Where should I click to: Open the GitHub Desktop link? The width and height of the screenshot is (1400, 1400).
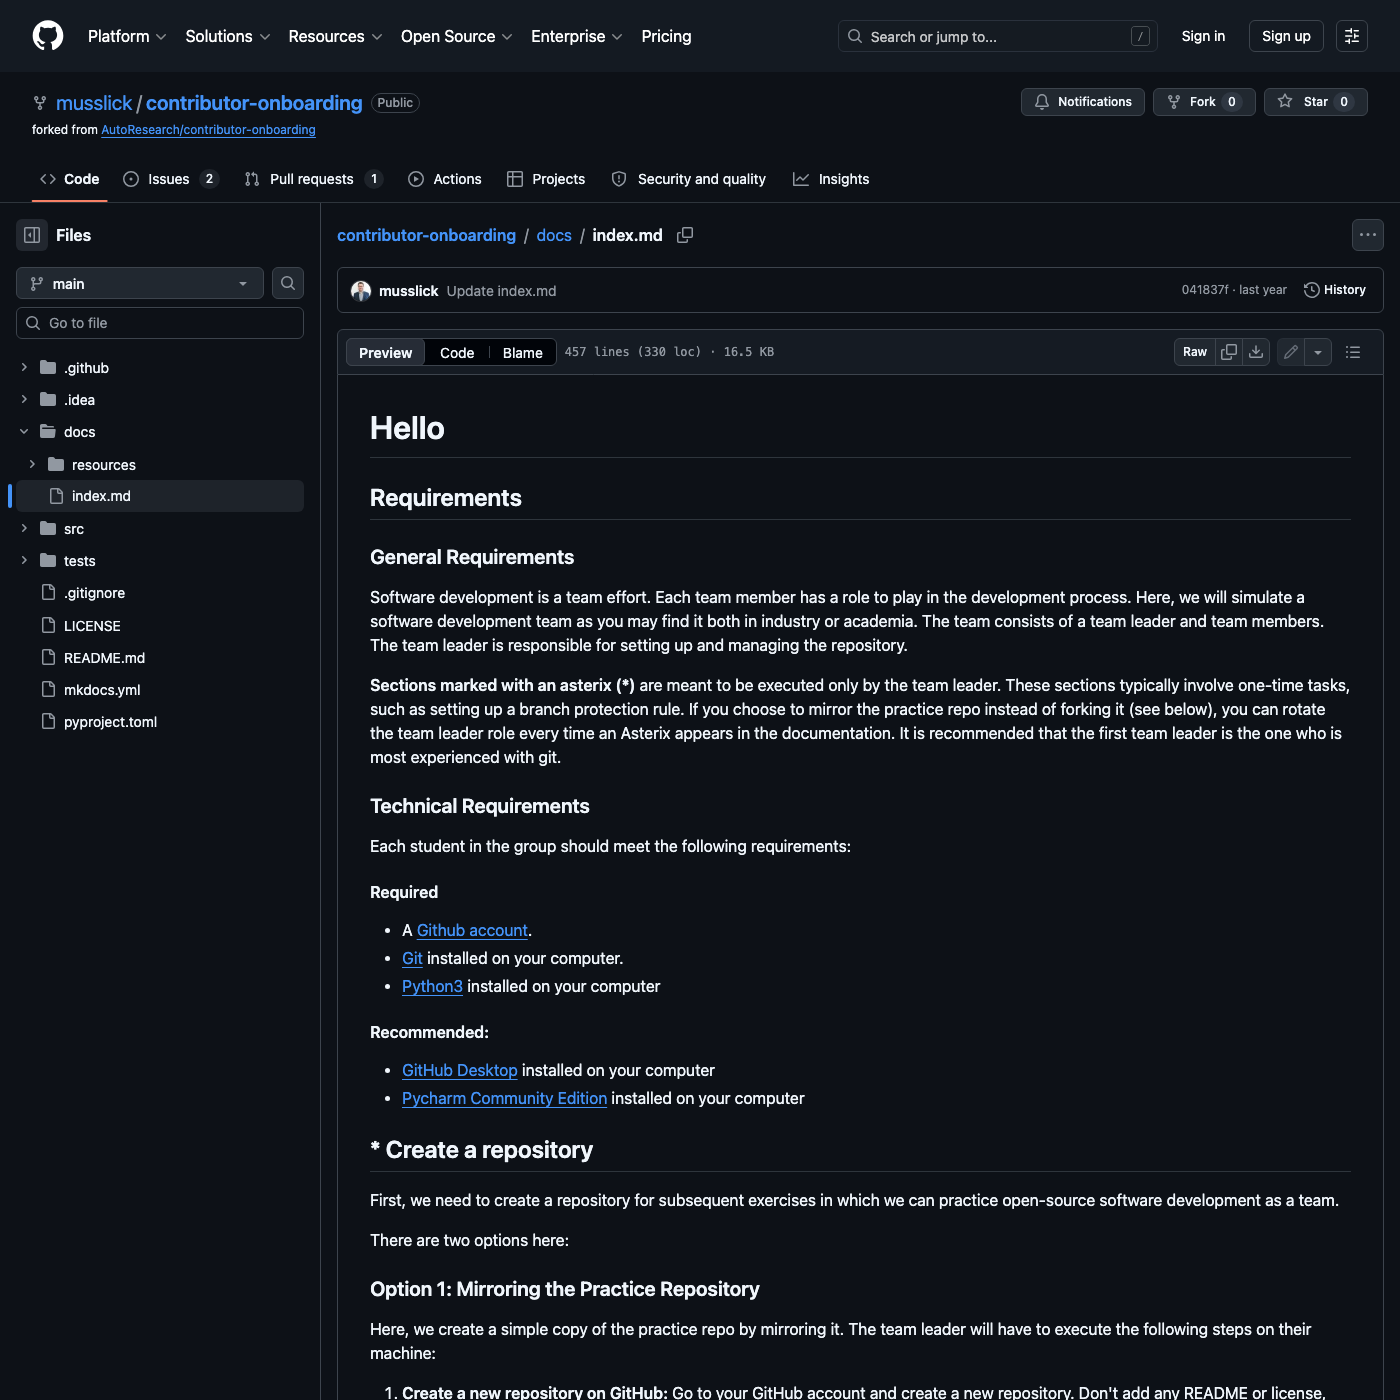coord(460,1070)
